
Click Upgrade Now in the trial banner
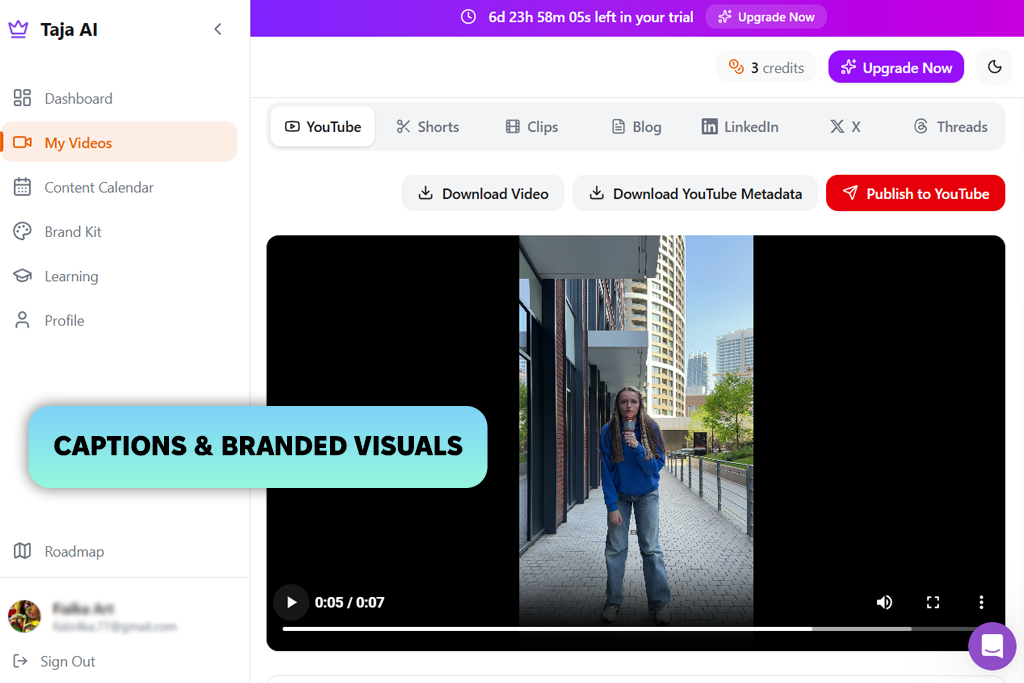tap(766, 17)
